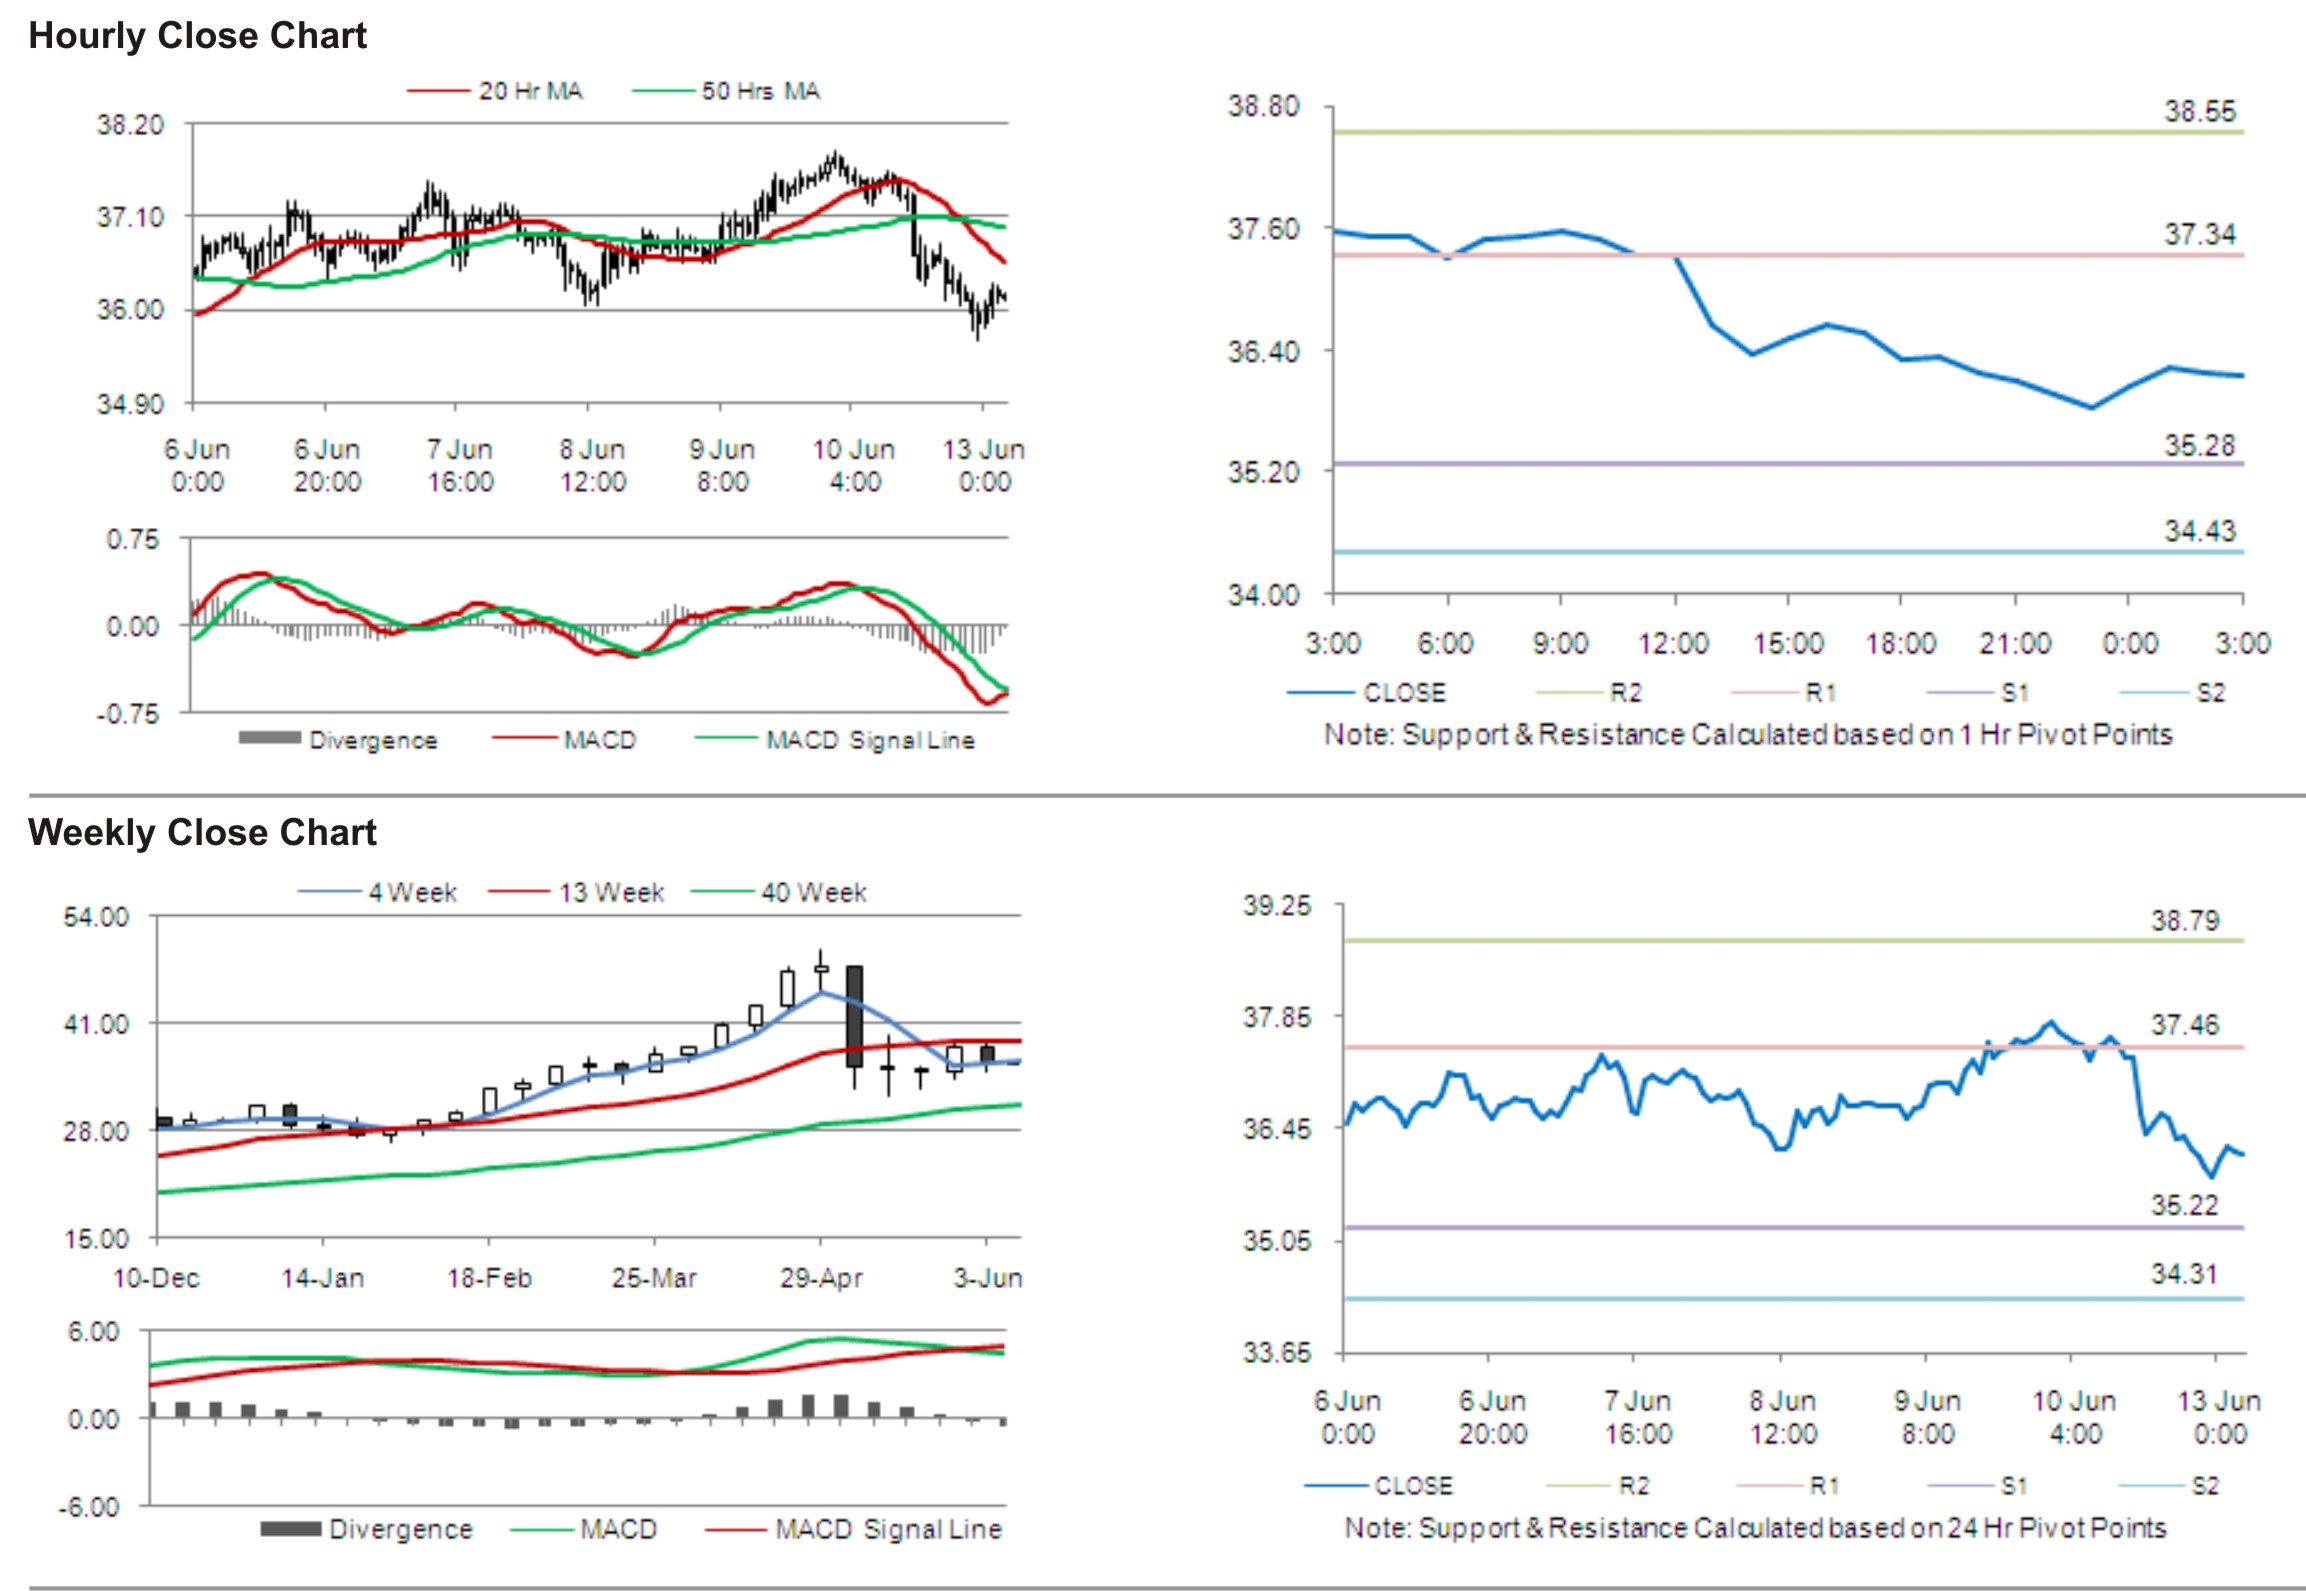Click the "Hourly Close Chart" heading
This screenshot has width=2306, height=1591.
pyautogui.click(x=197, y=36)
